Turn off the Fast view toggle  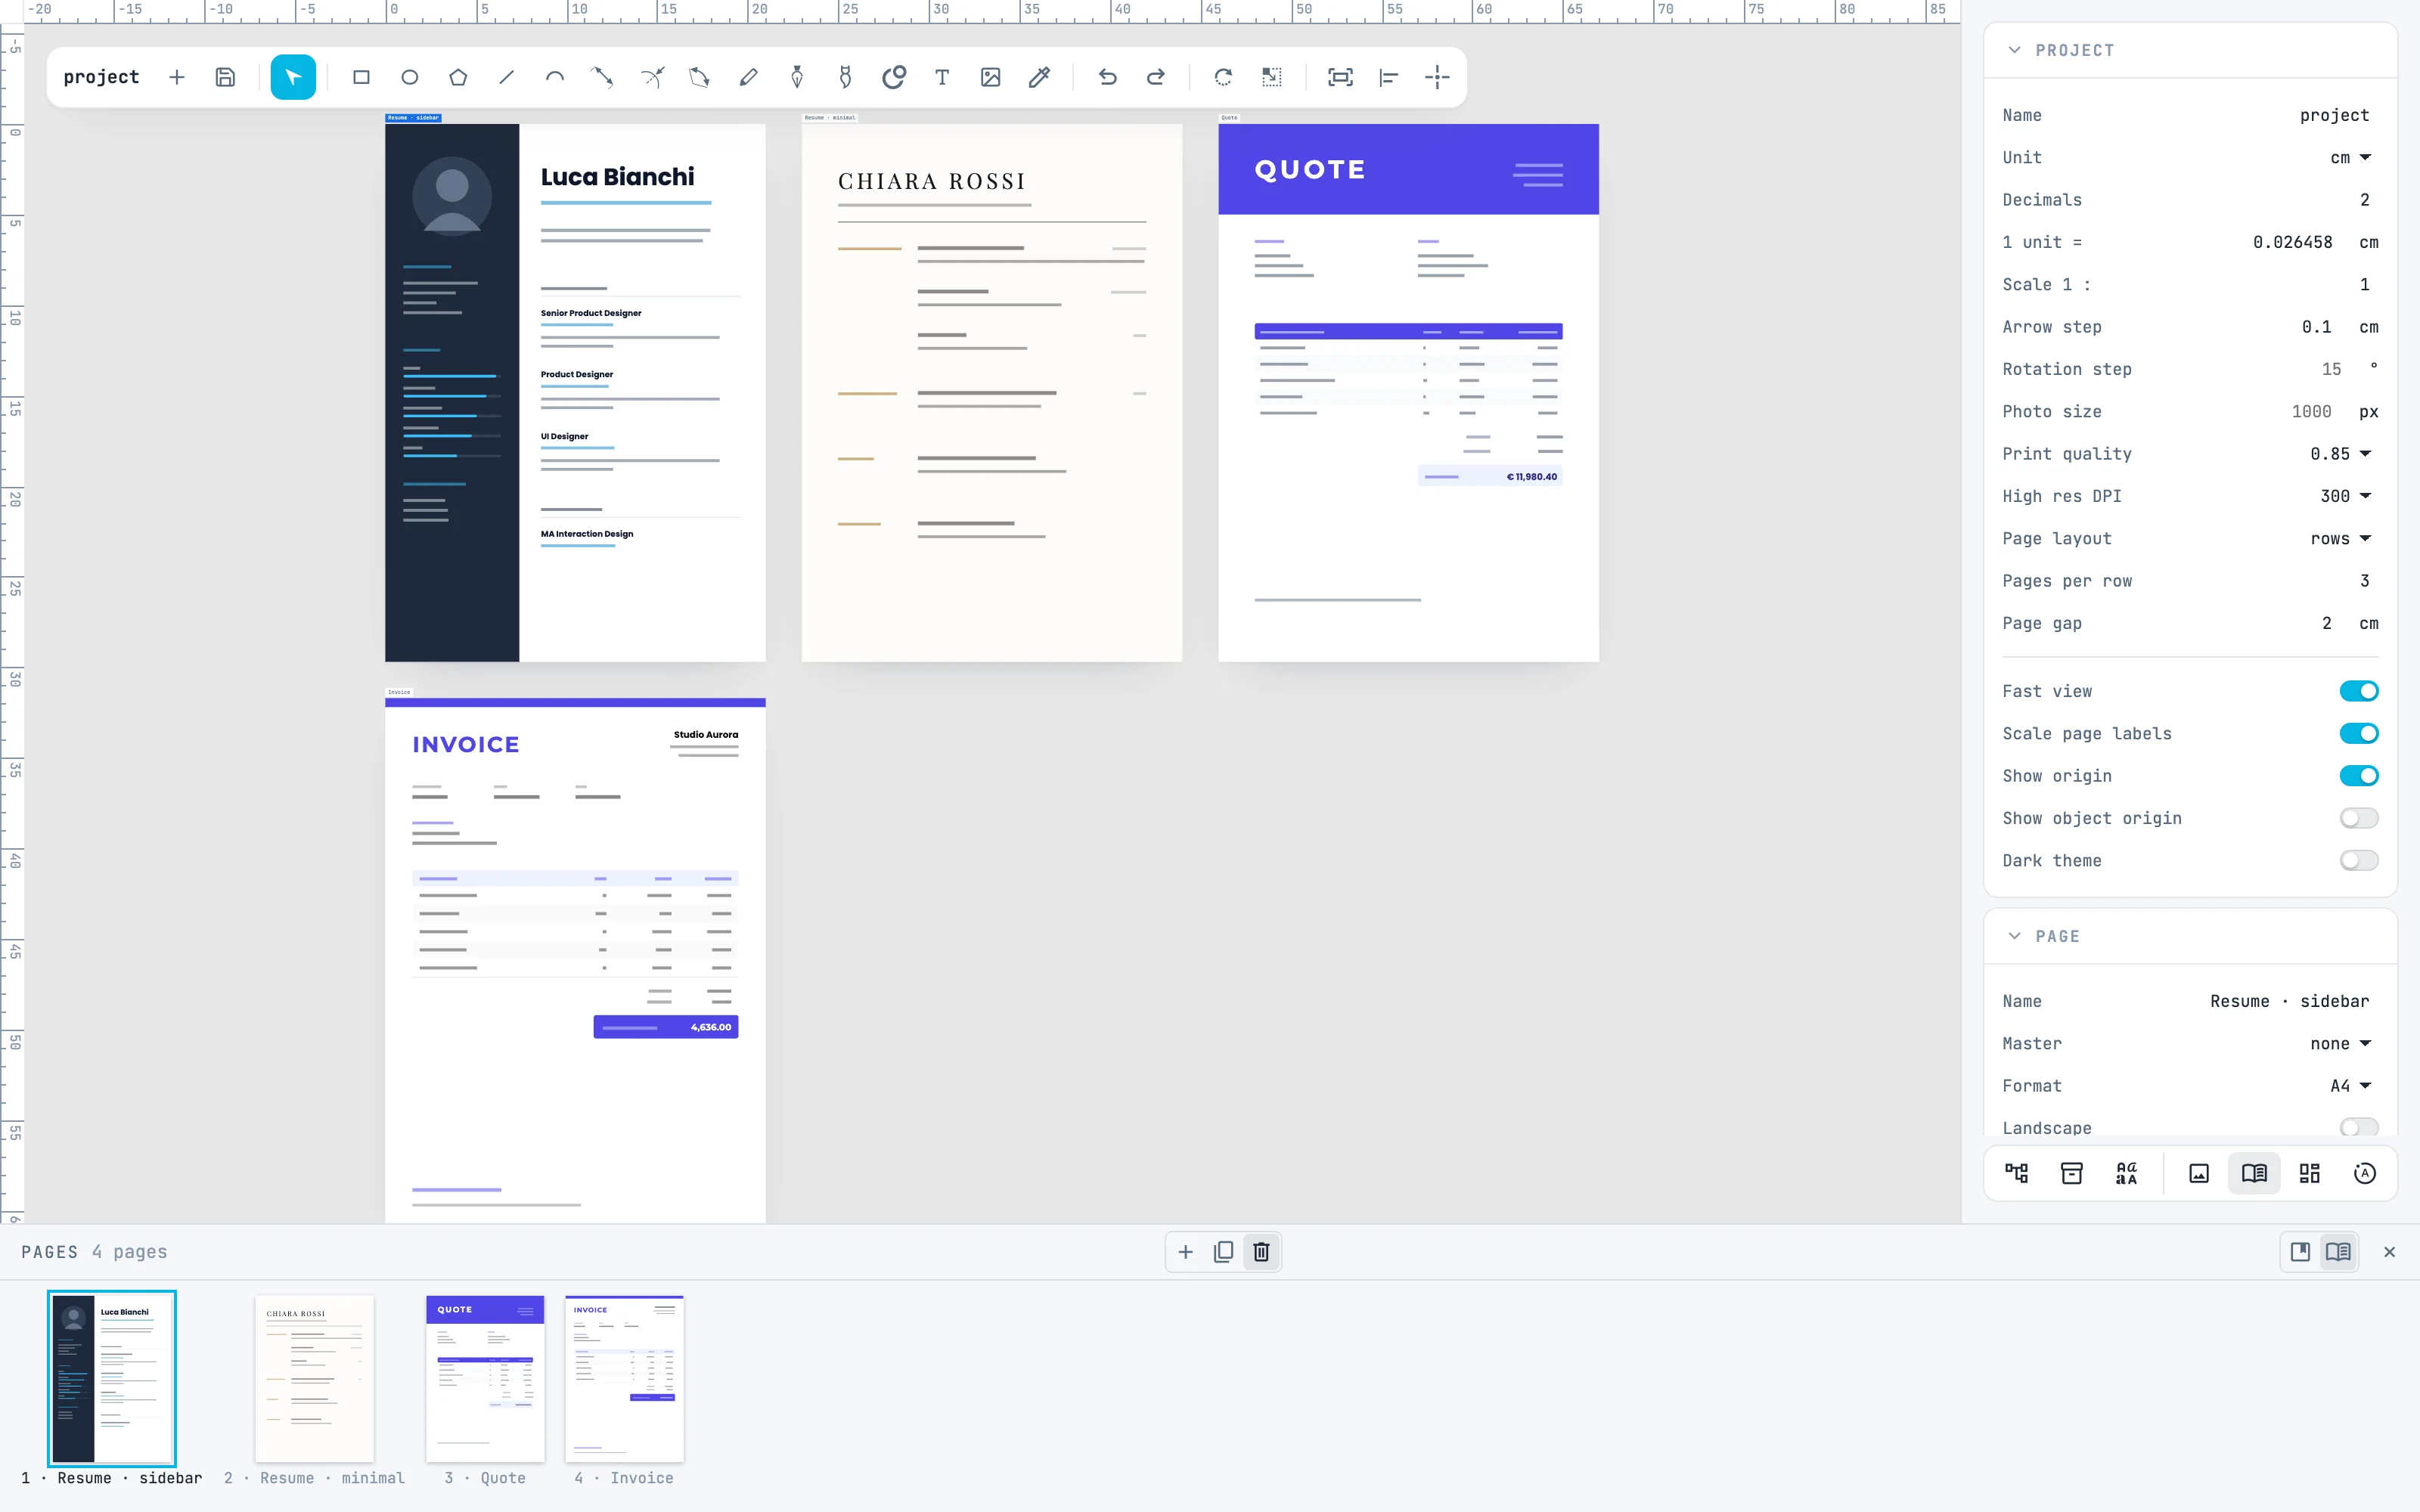[2358, 691]
